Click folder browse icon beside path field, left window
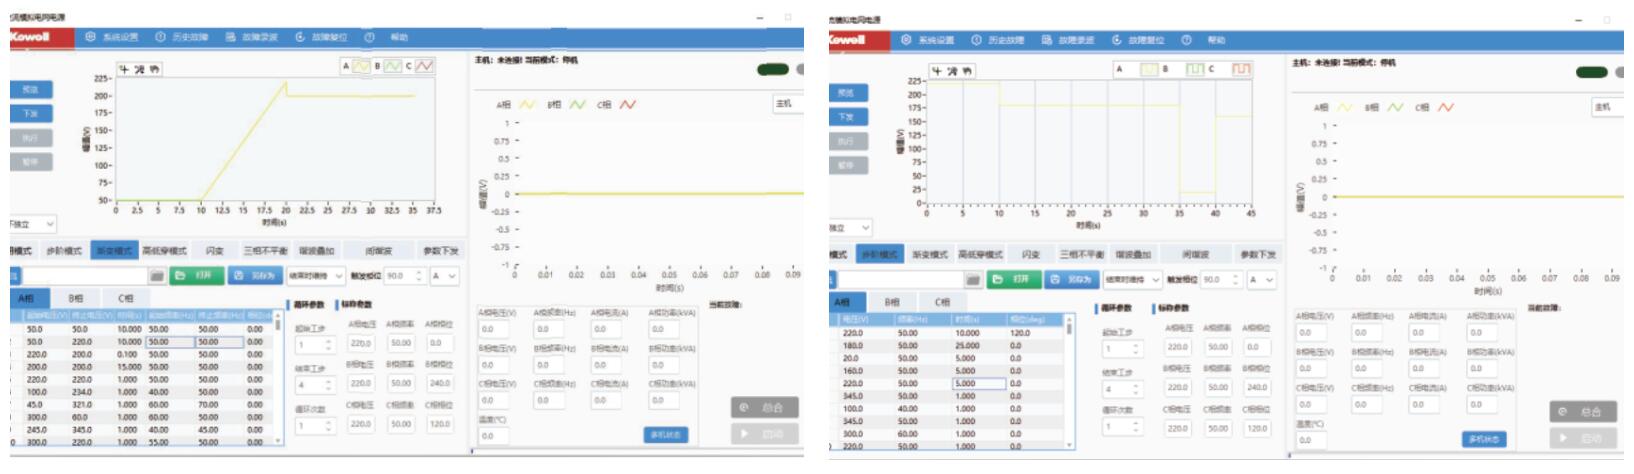Image resolution: width=1634 pixels, height=474 pixels. 157,275
